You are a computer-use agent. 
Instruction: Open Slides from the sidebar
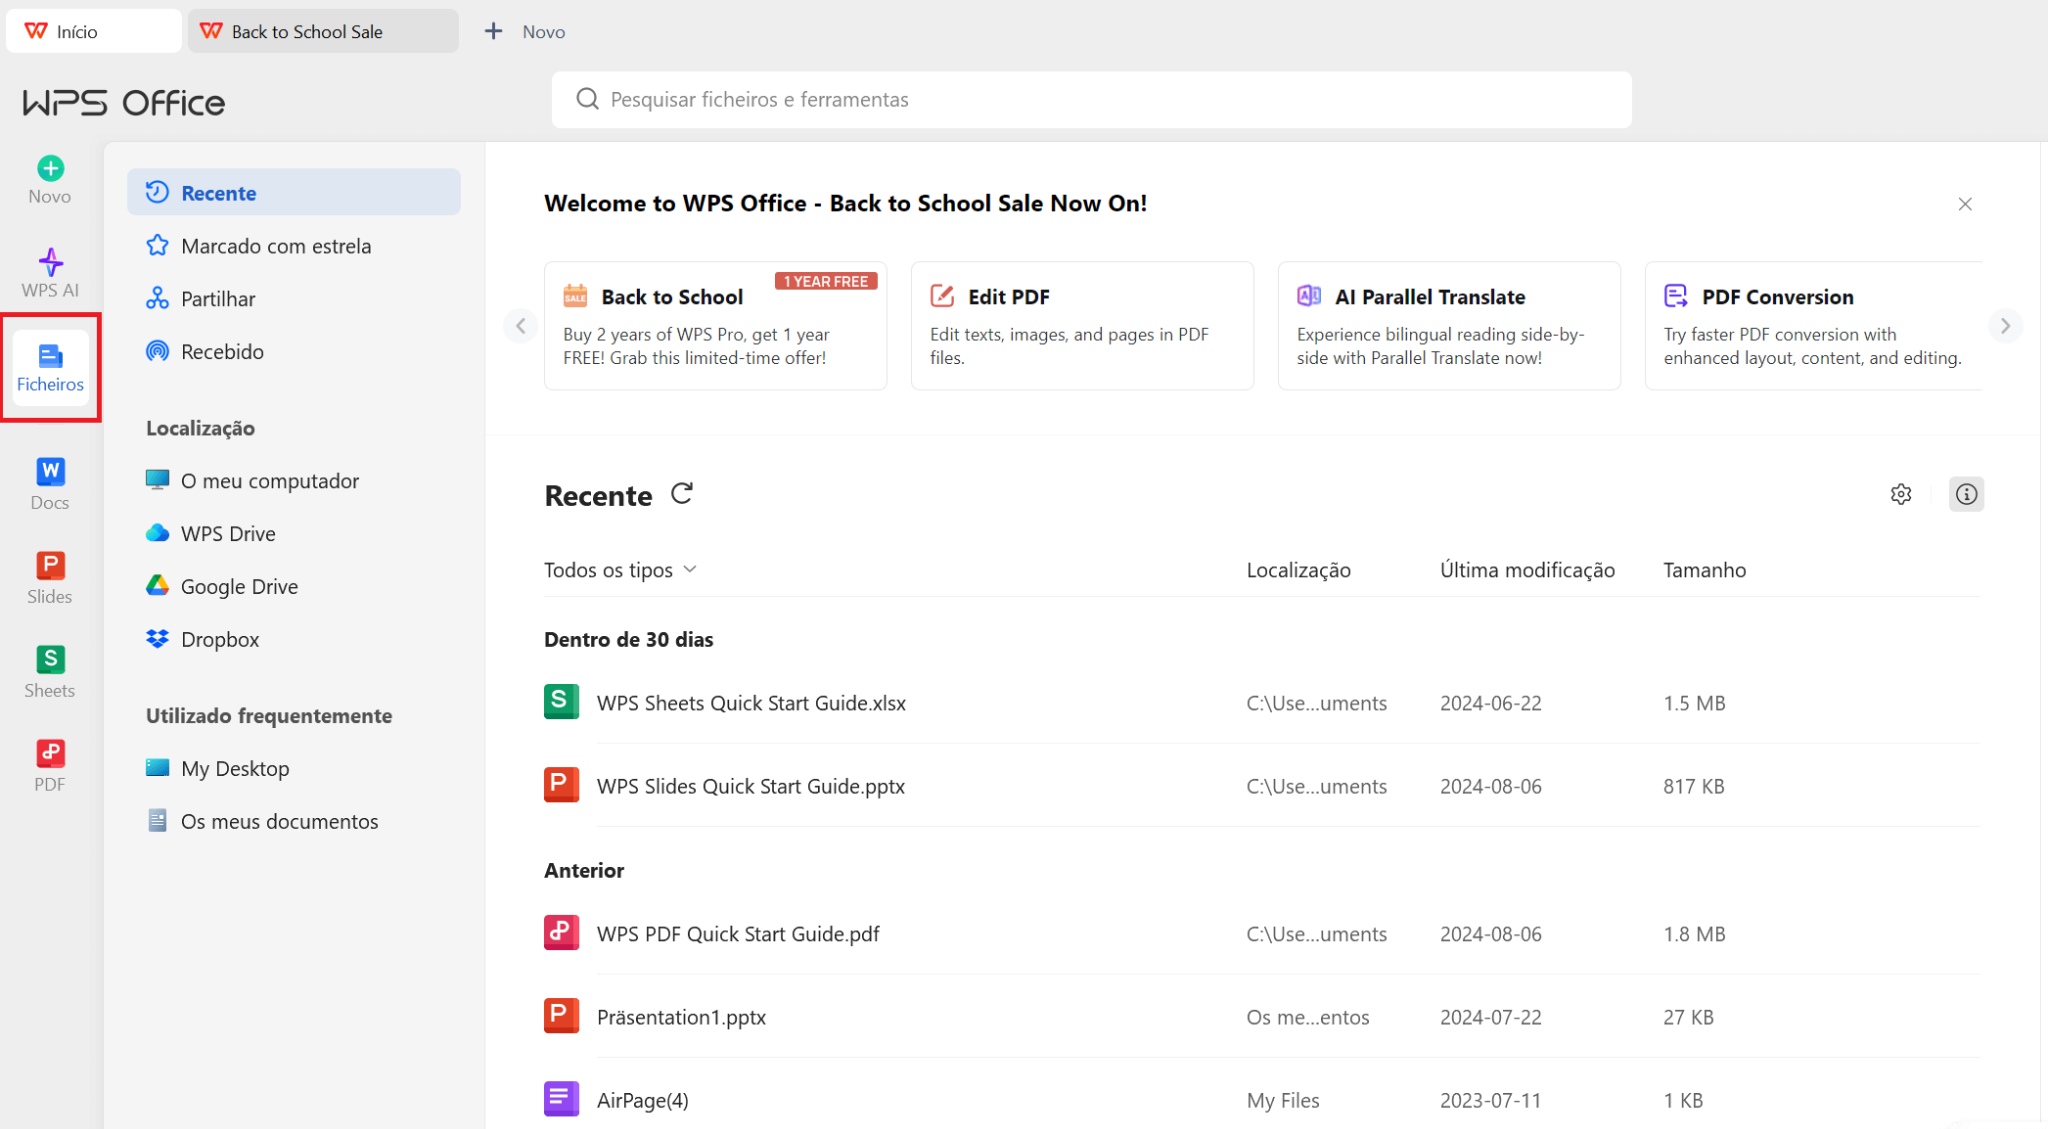[x=50, y=578]
